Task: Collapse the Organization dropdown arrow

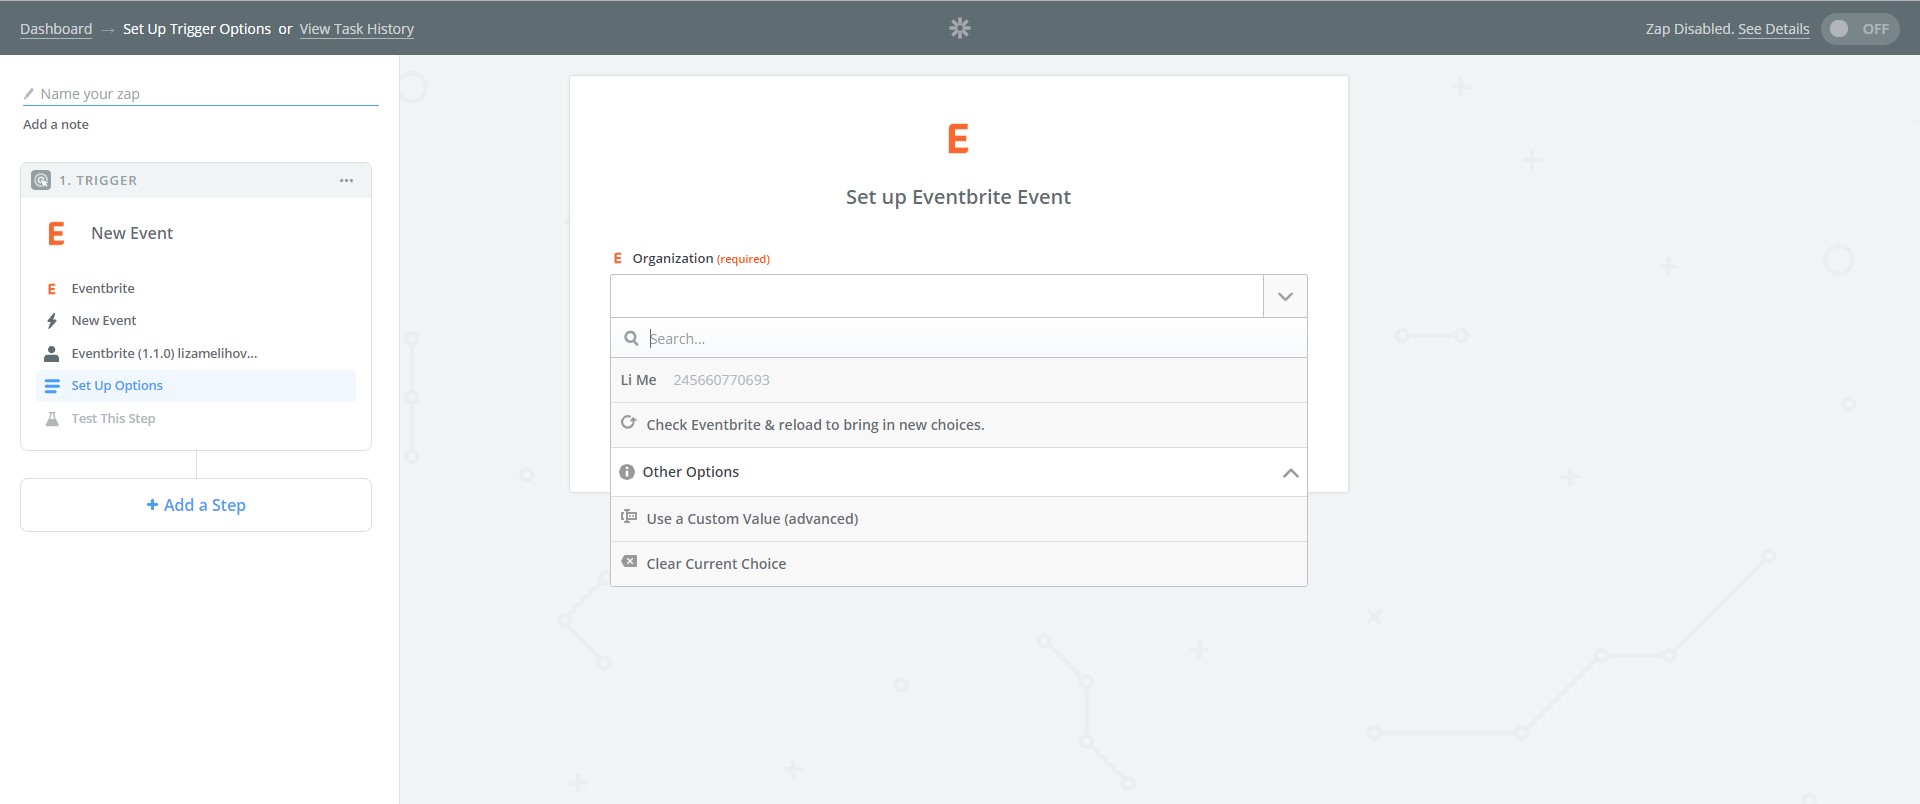Action: [x=1285, y=296]
